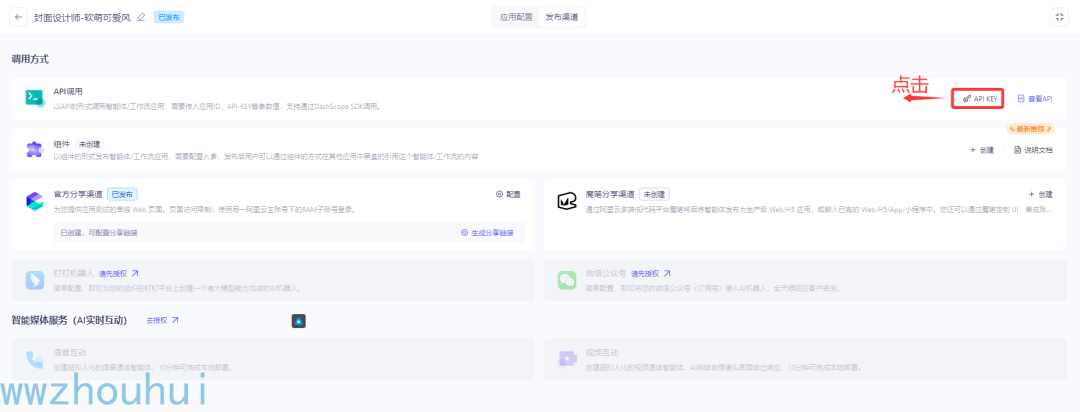Click the API调用 description mentioning DashScope SDK

click(217, 107)
